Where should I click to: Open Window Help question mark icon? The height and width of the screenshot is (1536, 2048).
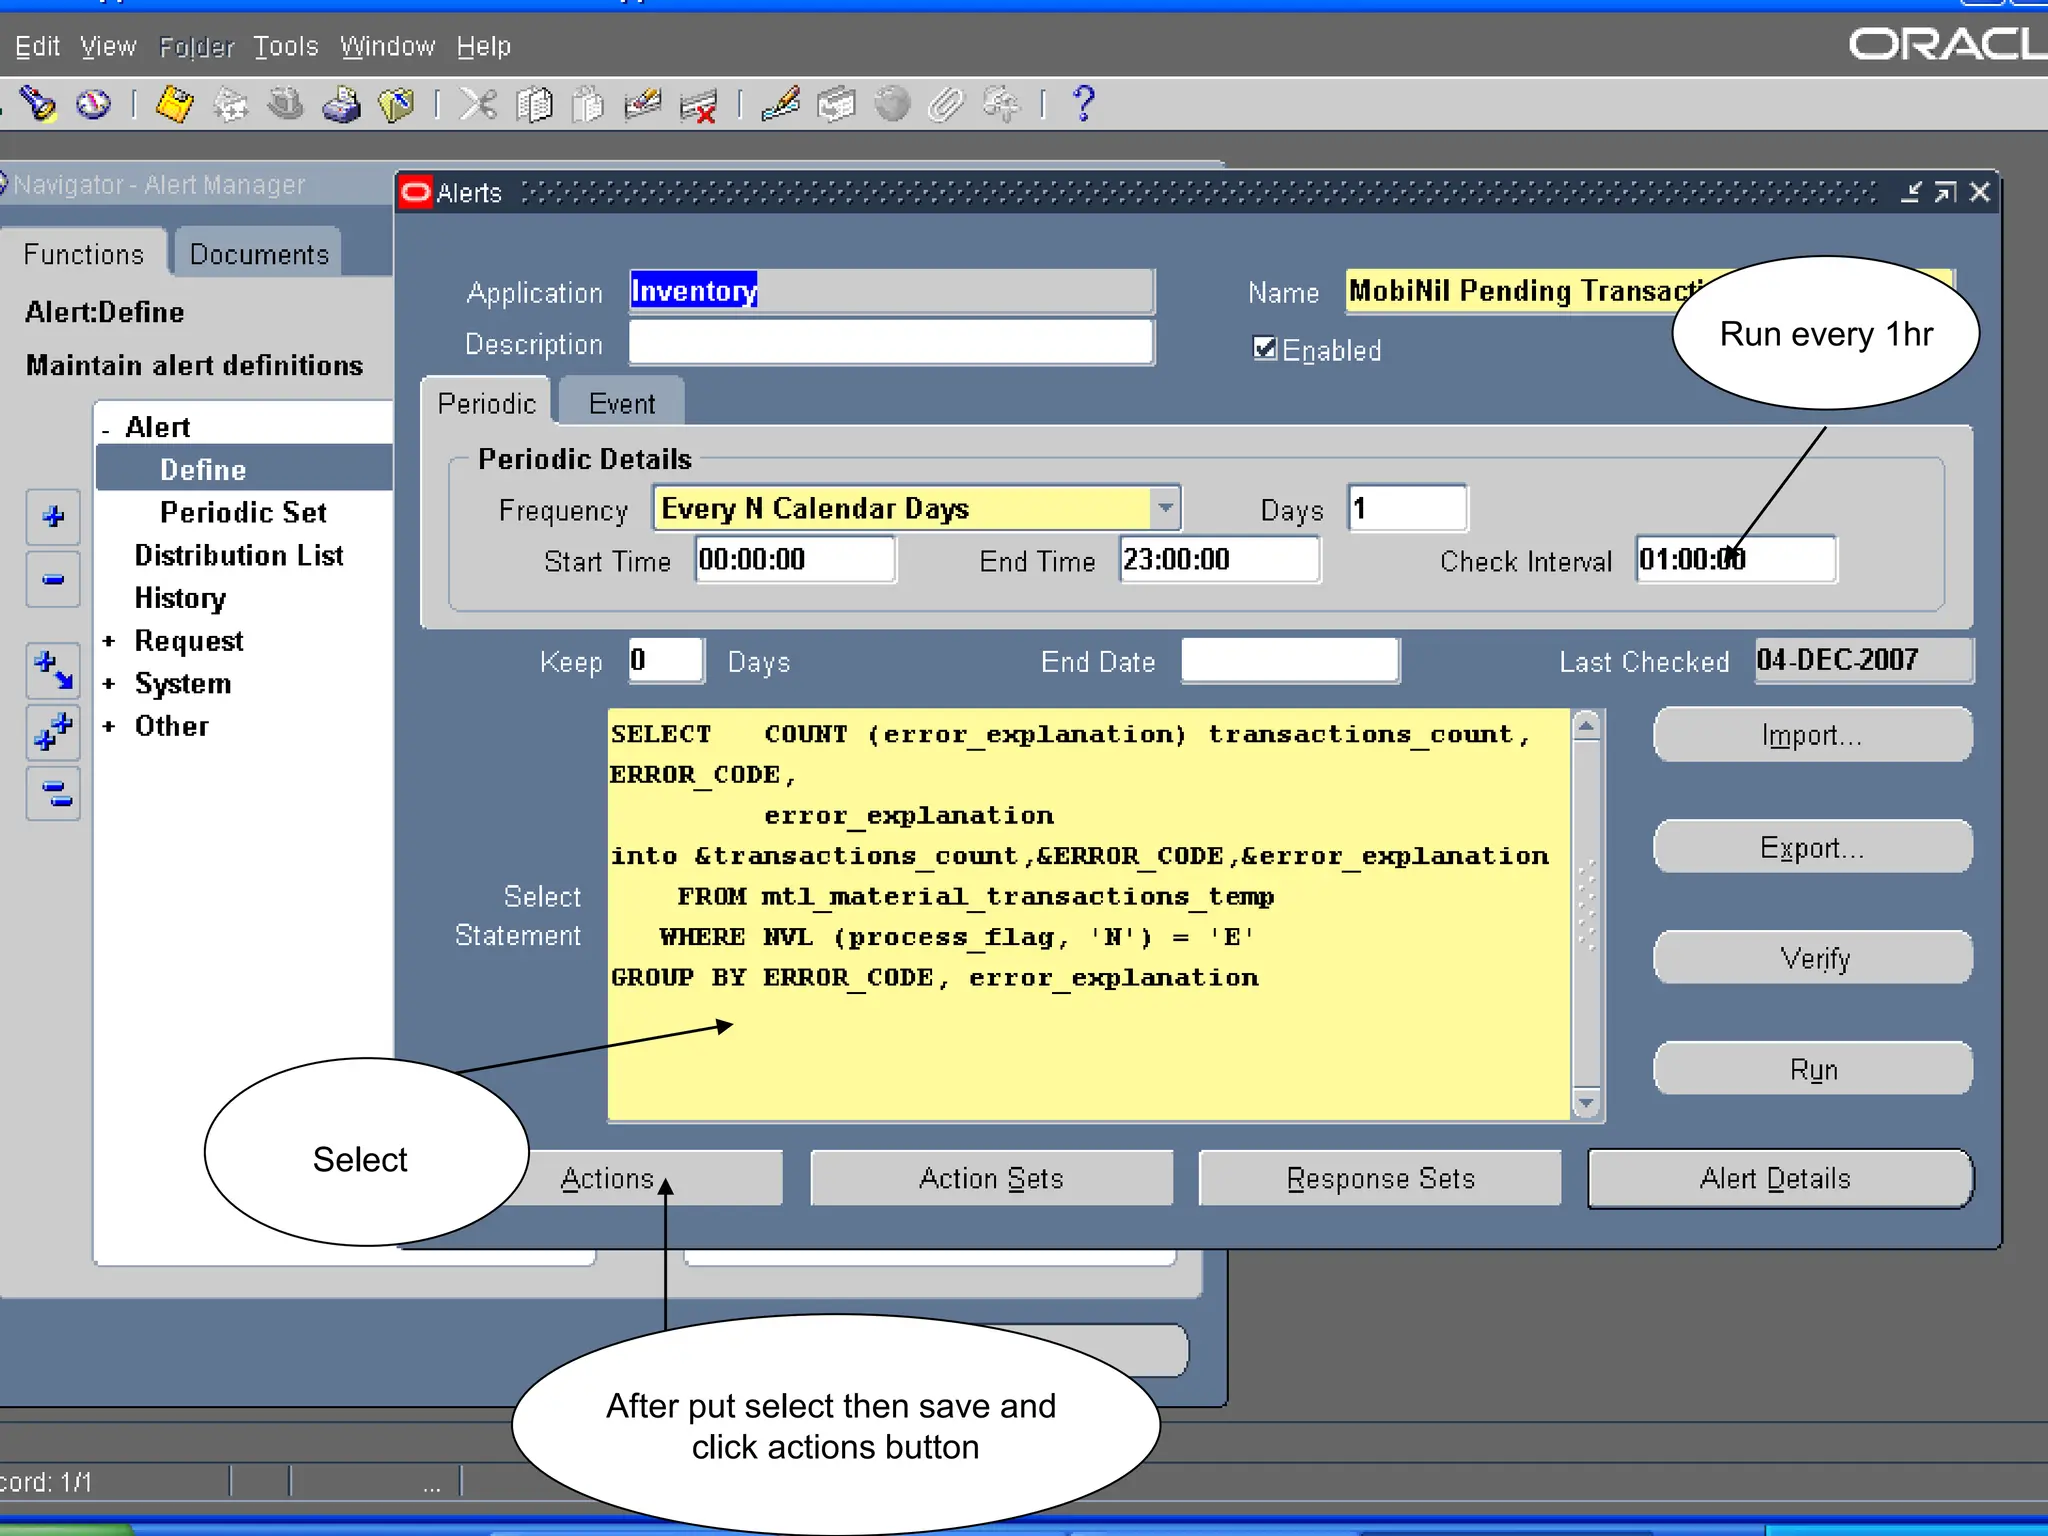(x=1083, y=104)
